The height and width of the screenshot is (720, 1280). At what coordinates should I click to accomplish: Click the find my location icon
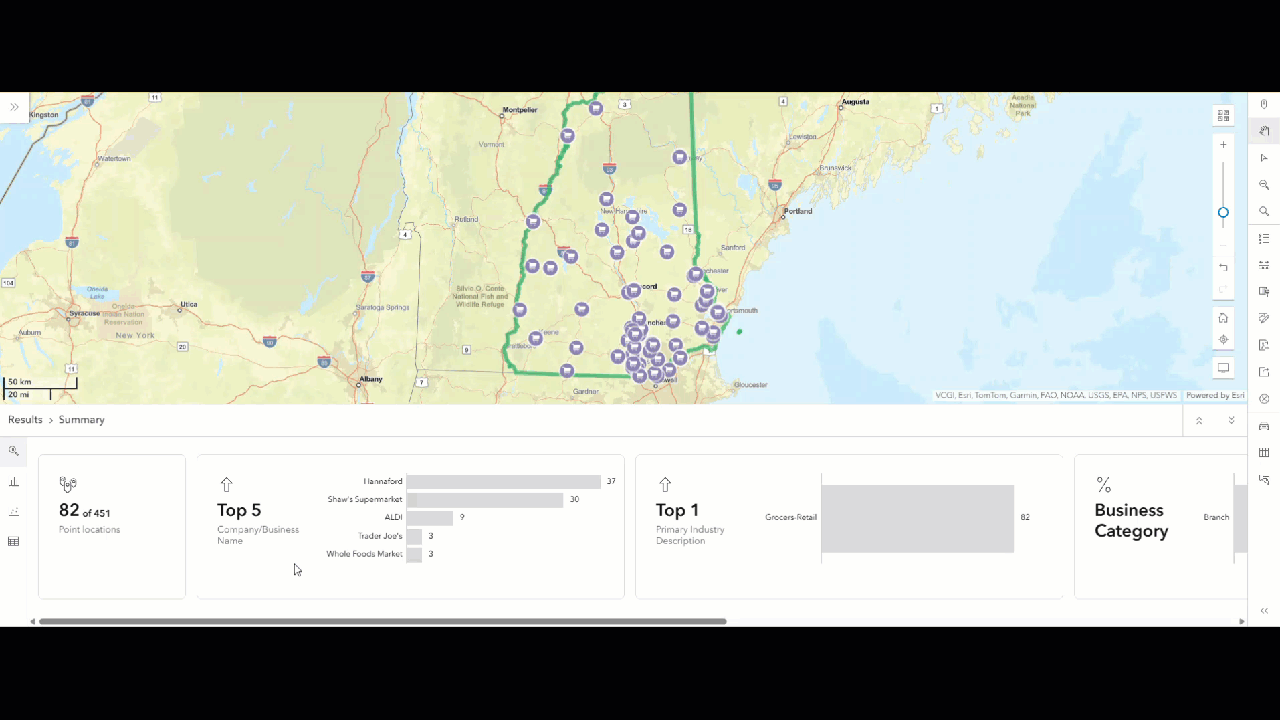tap(1223, 340)
